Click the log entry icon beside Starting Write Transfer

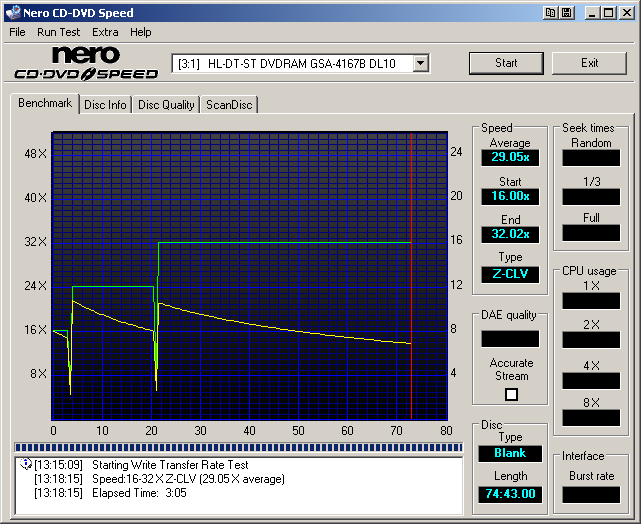tap(26, 465)
